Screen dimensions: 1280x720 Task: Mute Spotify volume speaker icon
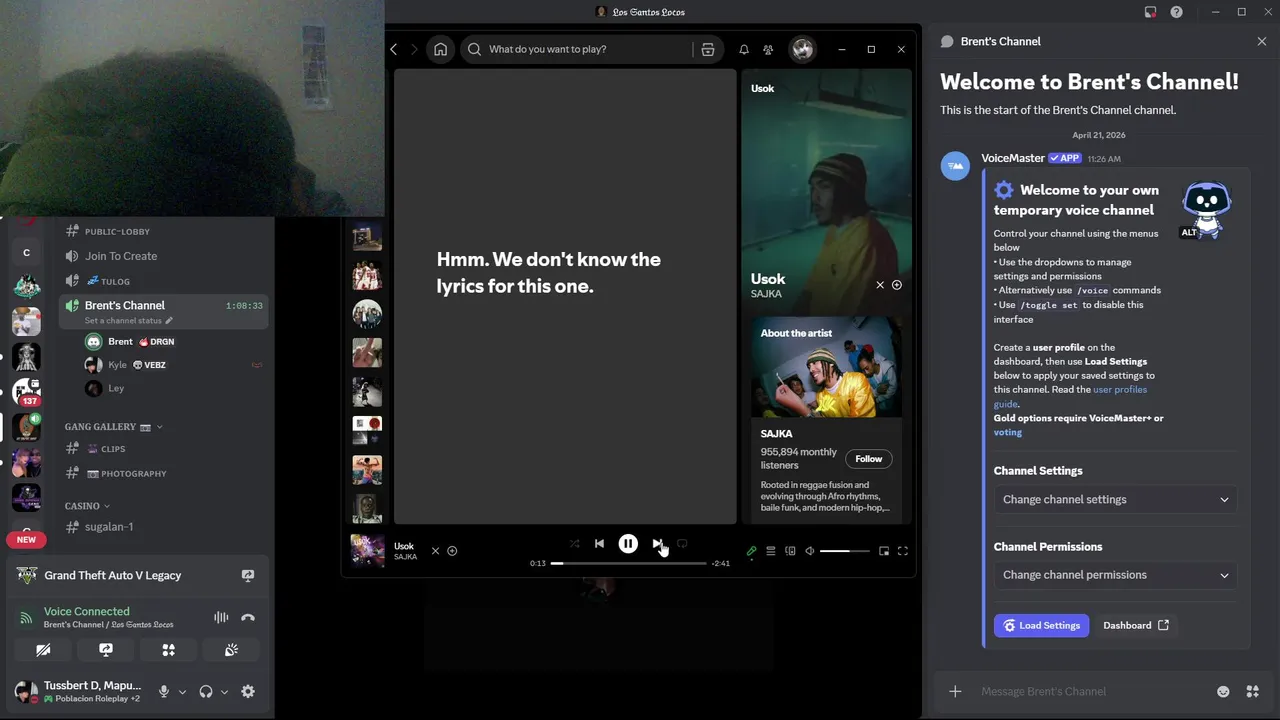[x=810, y=551]
